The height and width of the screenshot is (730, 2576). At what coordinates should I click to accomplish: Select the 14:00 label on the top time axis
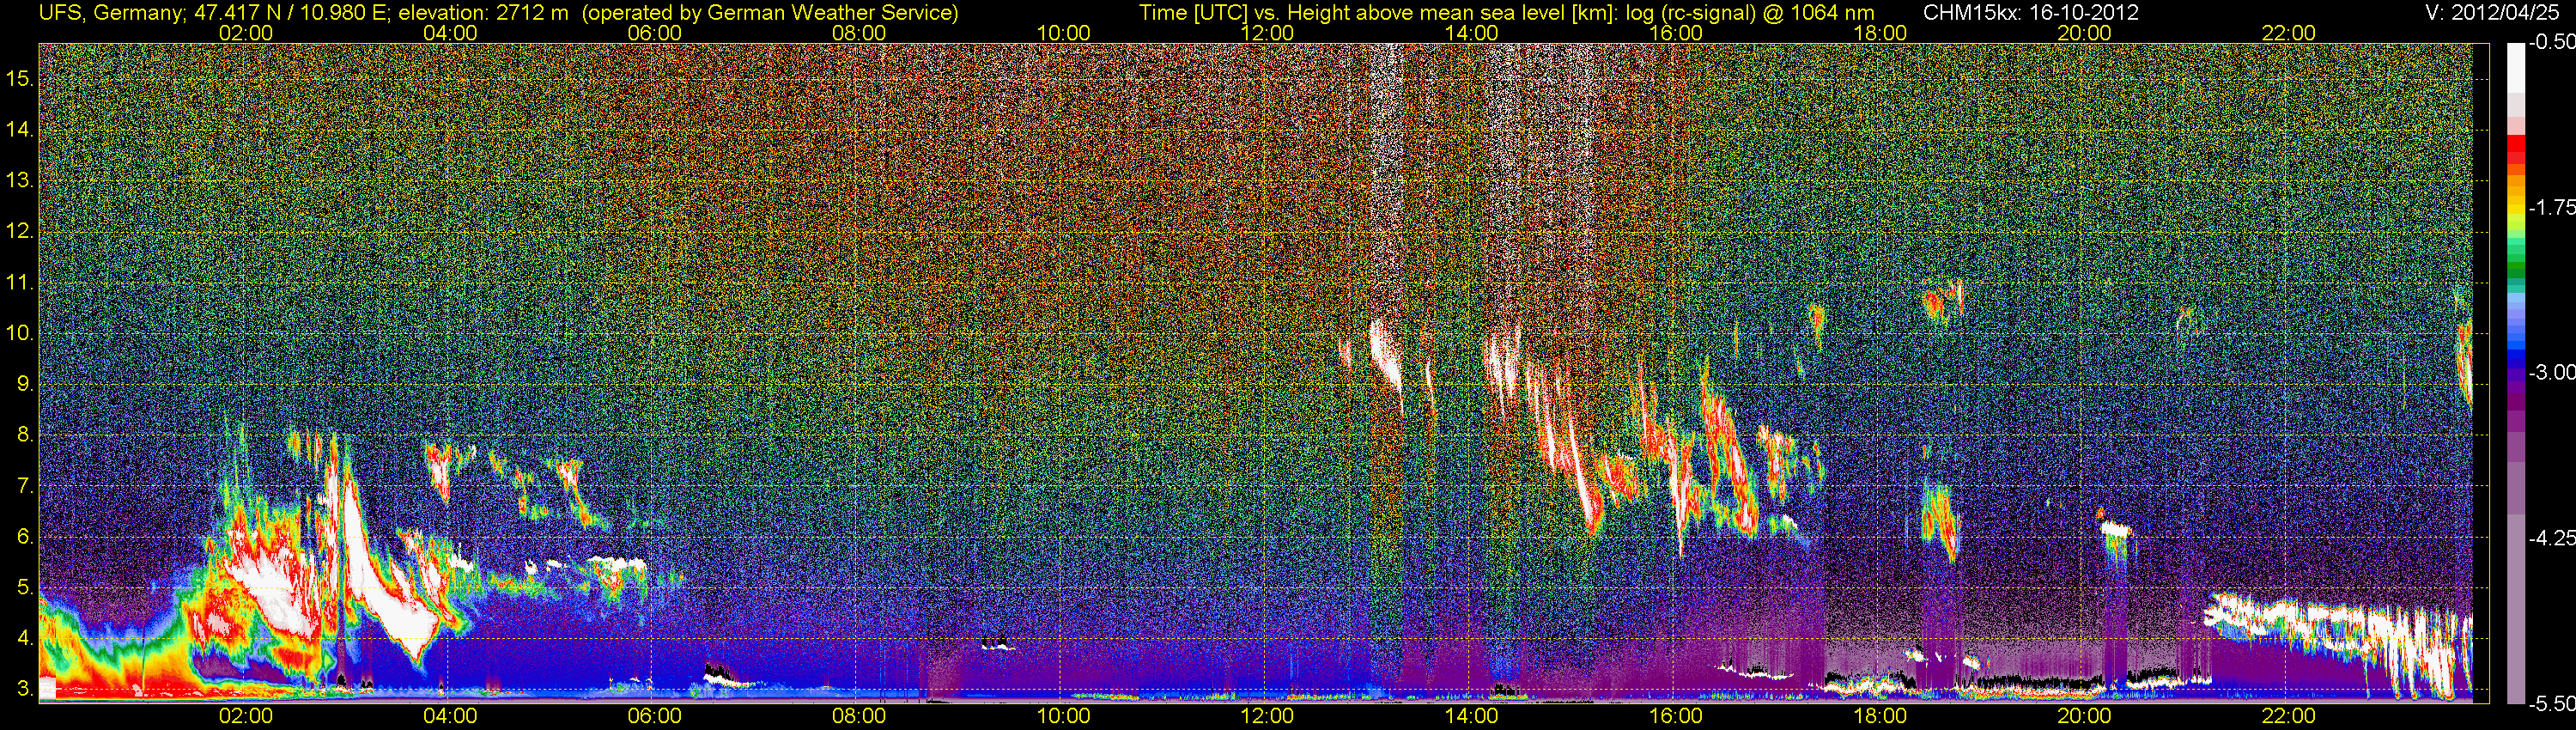coord(1472,33)
